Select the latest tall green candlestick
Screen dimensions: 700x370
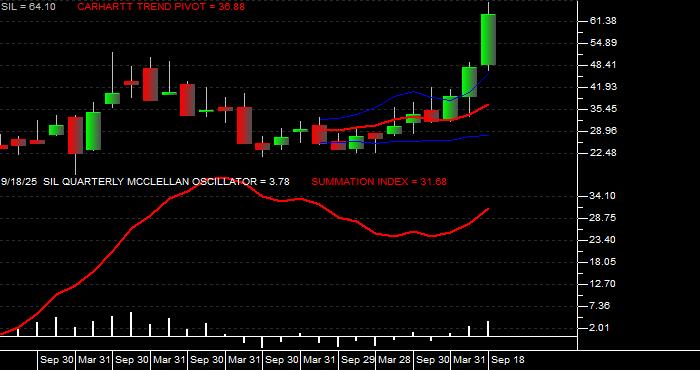click(x=488, y=40)
